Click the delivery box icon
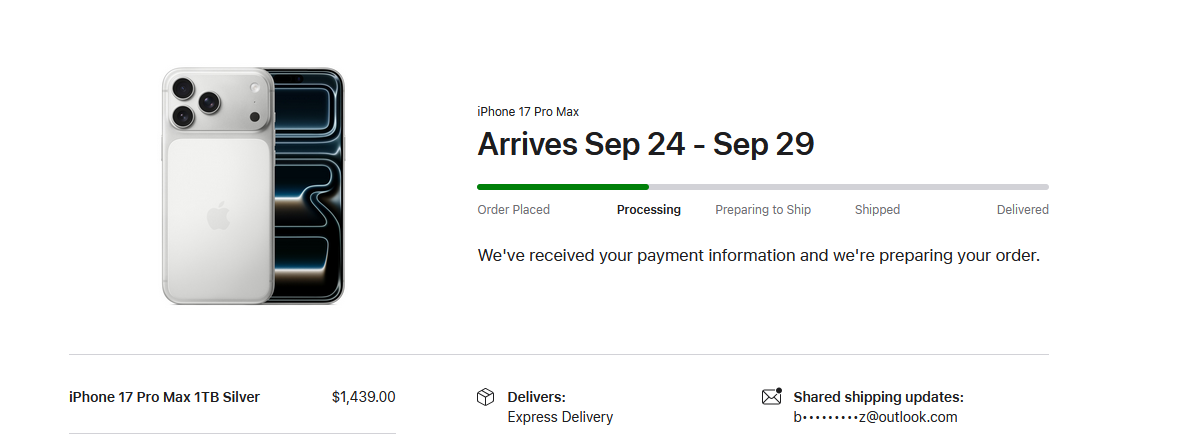Screen dimensions: 1196x438 coord(486,398)
